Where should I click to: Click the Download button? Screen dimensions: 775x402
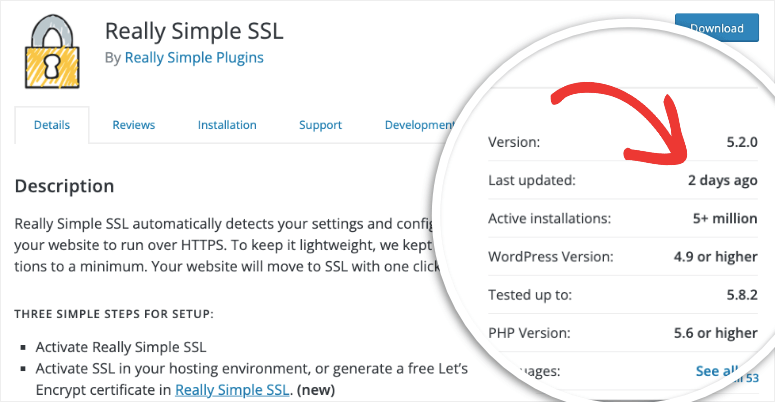tap(717, 28)
